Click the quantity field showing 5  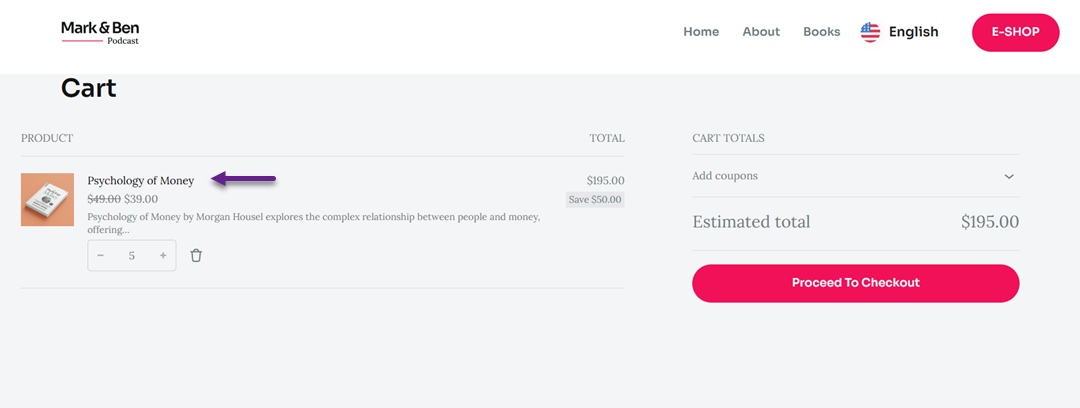pyautogui.click(x=132, y=256)
